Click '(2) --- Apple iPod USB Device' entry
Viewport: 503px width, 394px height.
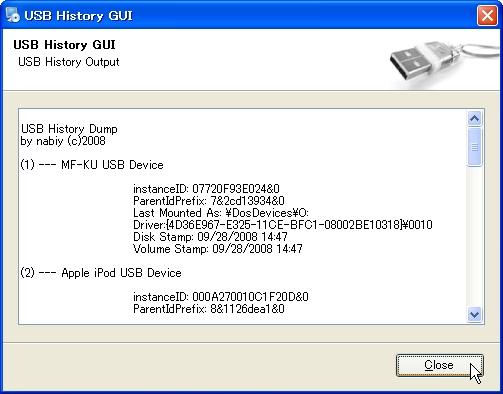(x=101, y=273)
